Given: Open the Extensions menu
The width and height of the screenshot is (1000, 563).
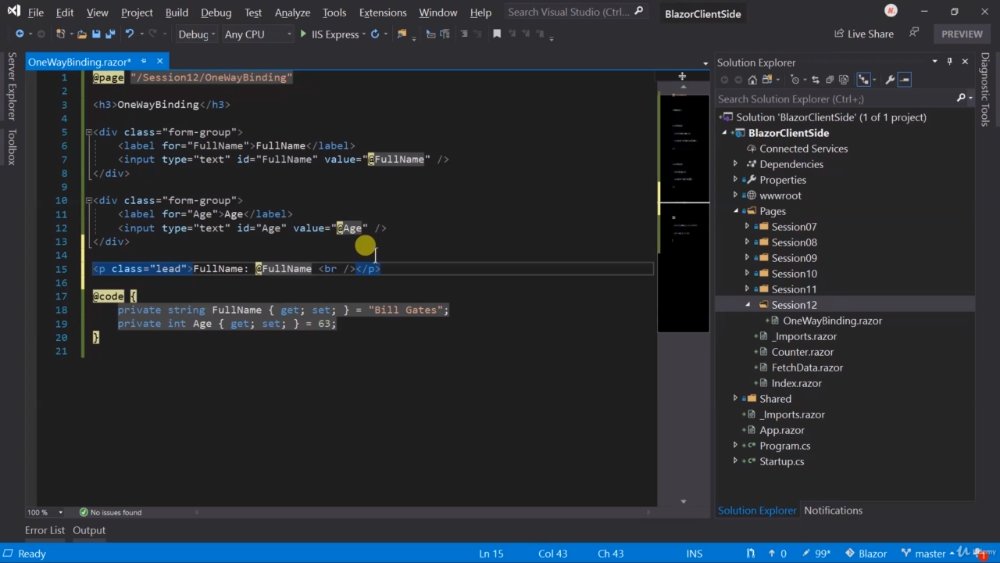Looking at the screenshot, I should click(x=383, y=12).
